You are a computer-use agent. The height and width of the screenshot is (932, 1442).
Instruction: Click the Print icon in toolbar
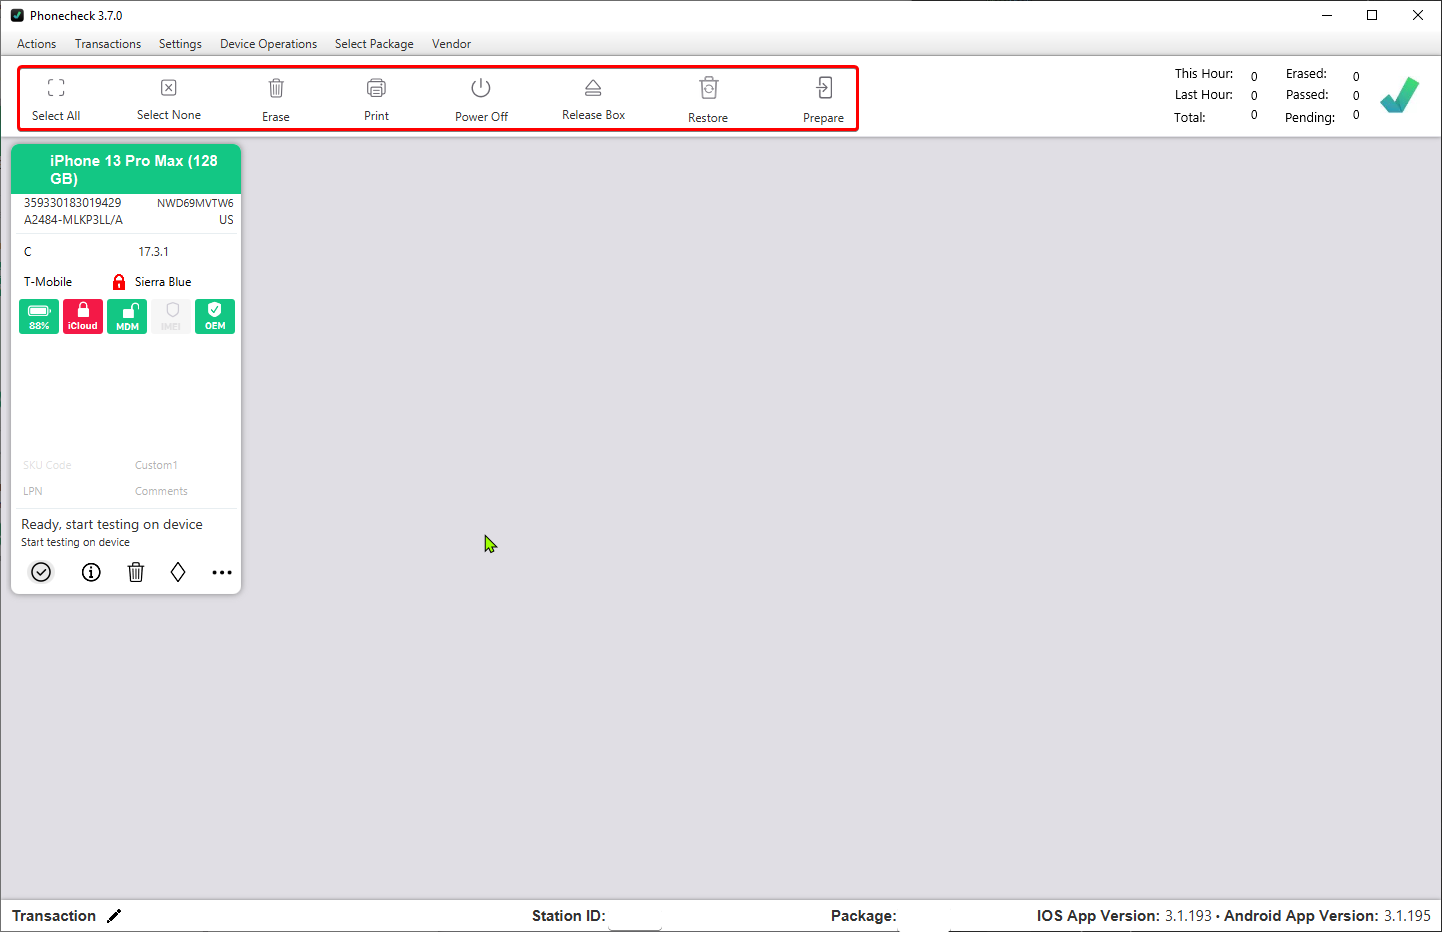(376, 89)
